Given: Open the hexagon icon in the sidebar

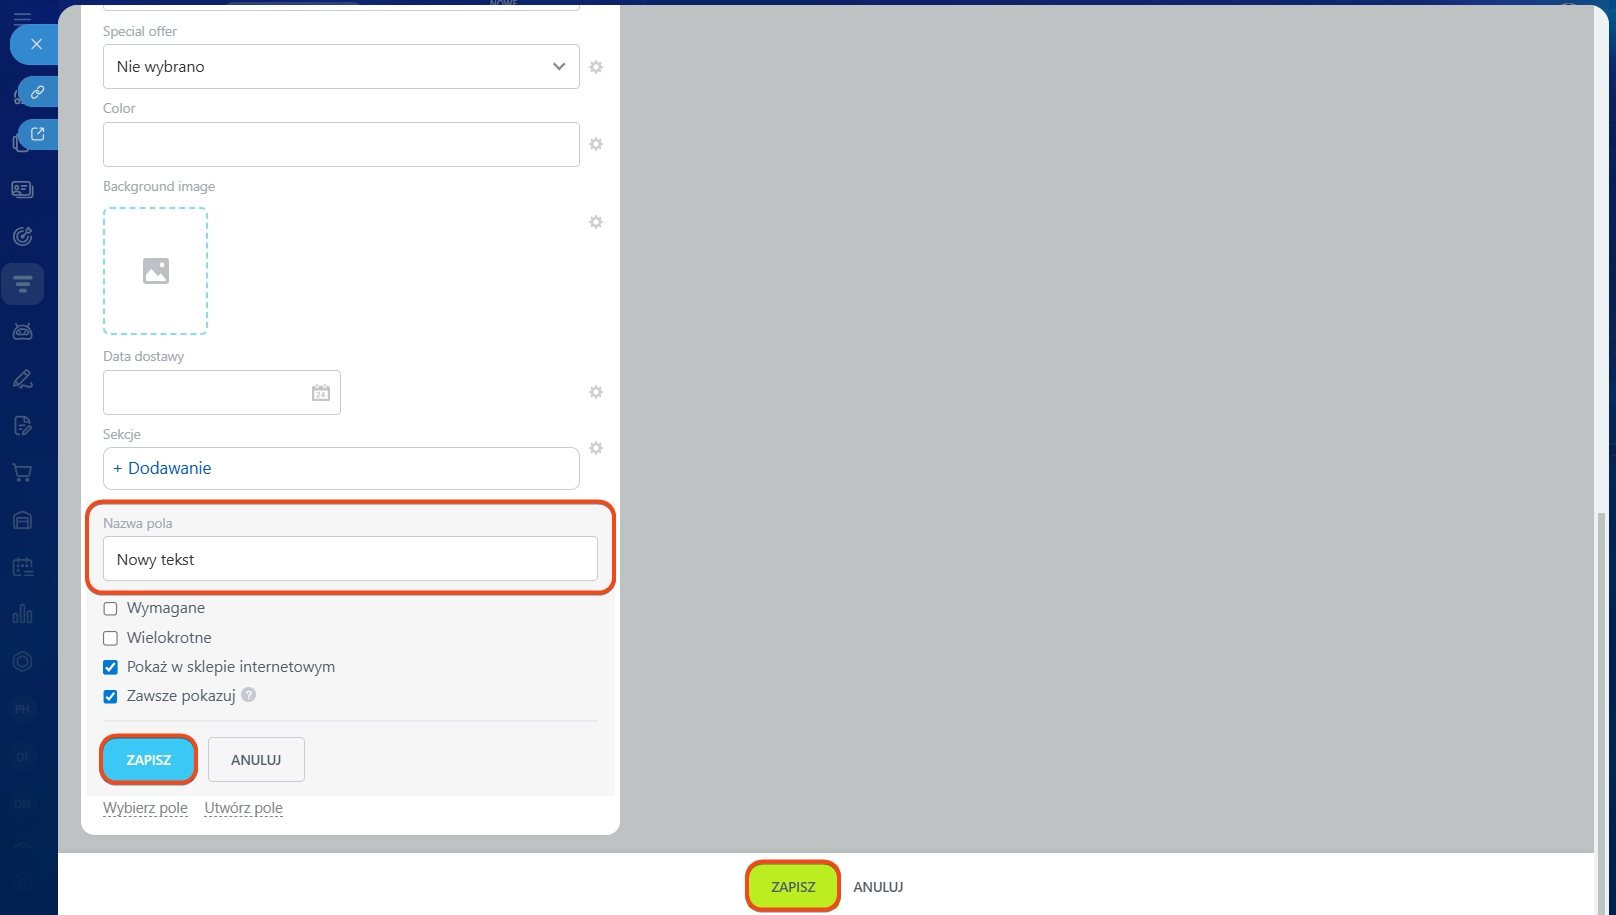Looking at the screenshot, I should (22, 662).
